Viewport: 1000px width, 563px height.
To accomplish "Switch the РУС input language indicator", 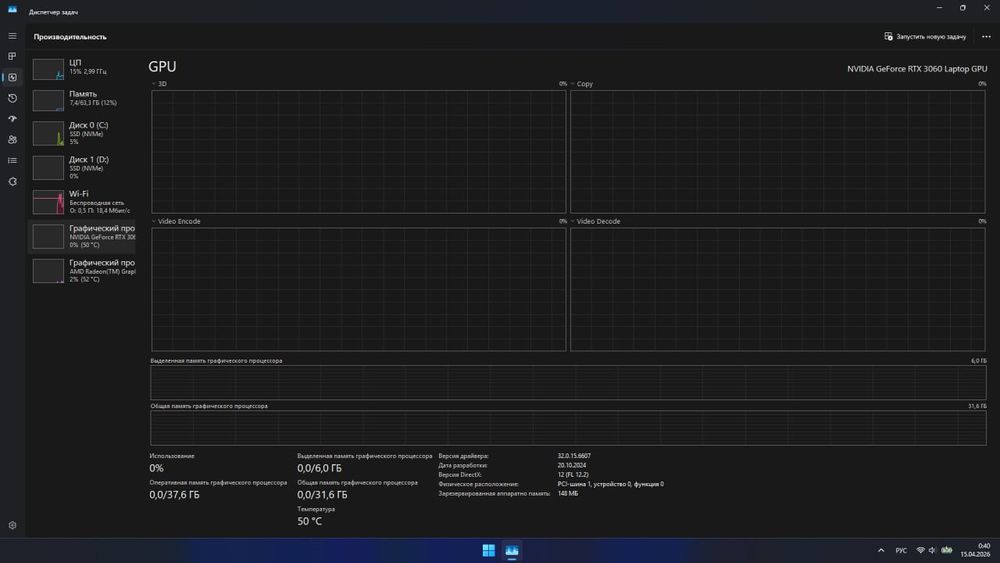I will (901, 550).
